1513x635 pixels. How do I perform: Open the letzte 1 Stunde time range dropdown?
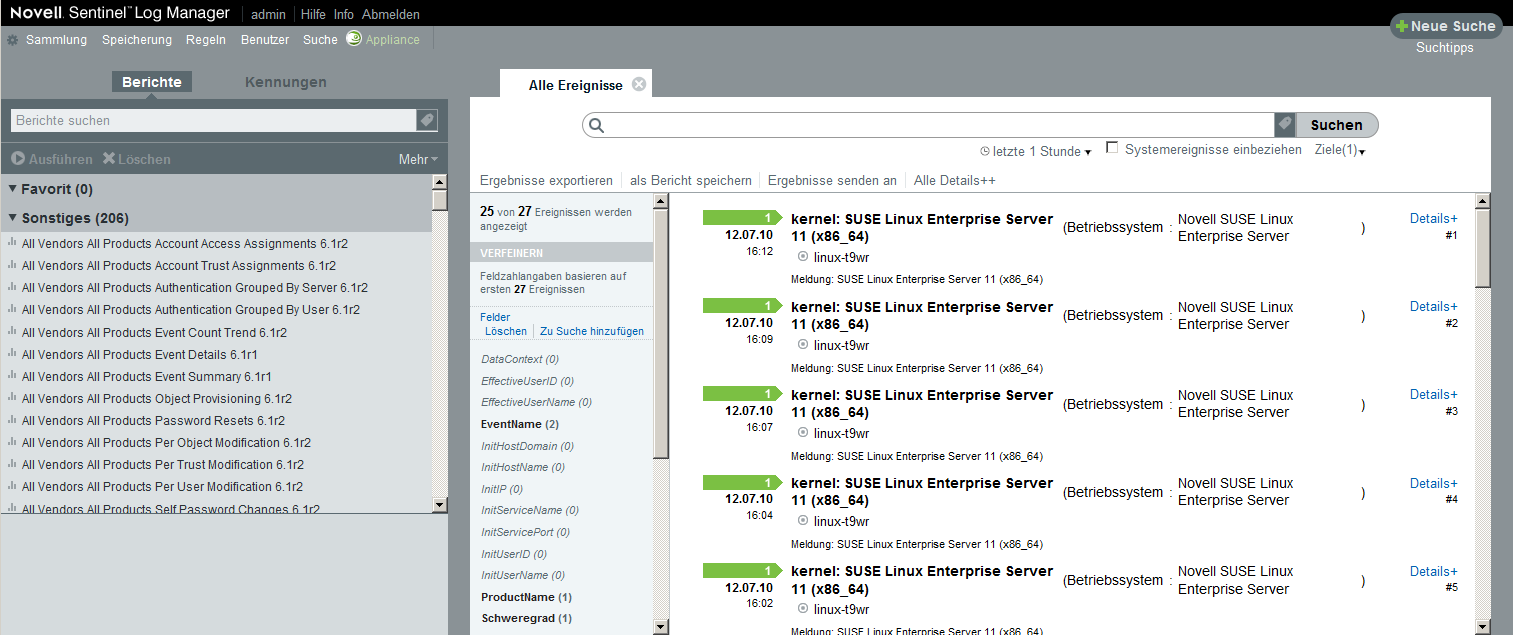[x=1036, y=151]
